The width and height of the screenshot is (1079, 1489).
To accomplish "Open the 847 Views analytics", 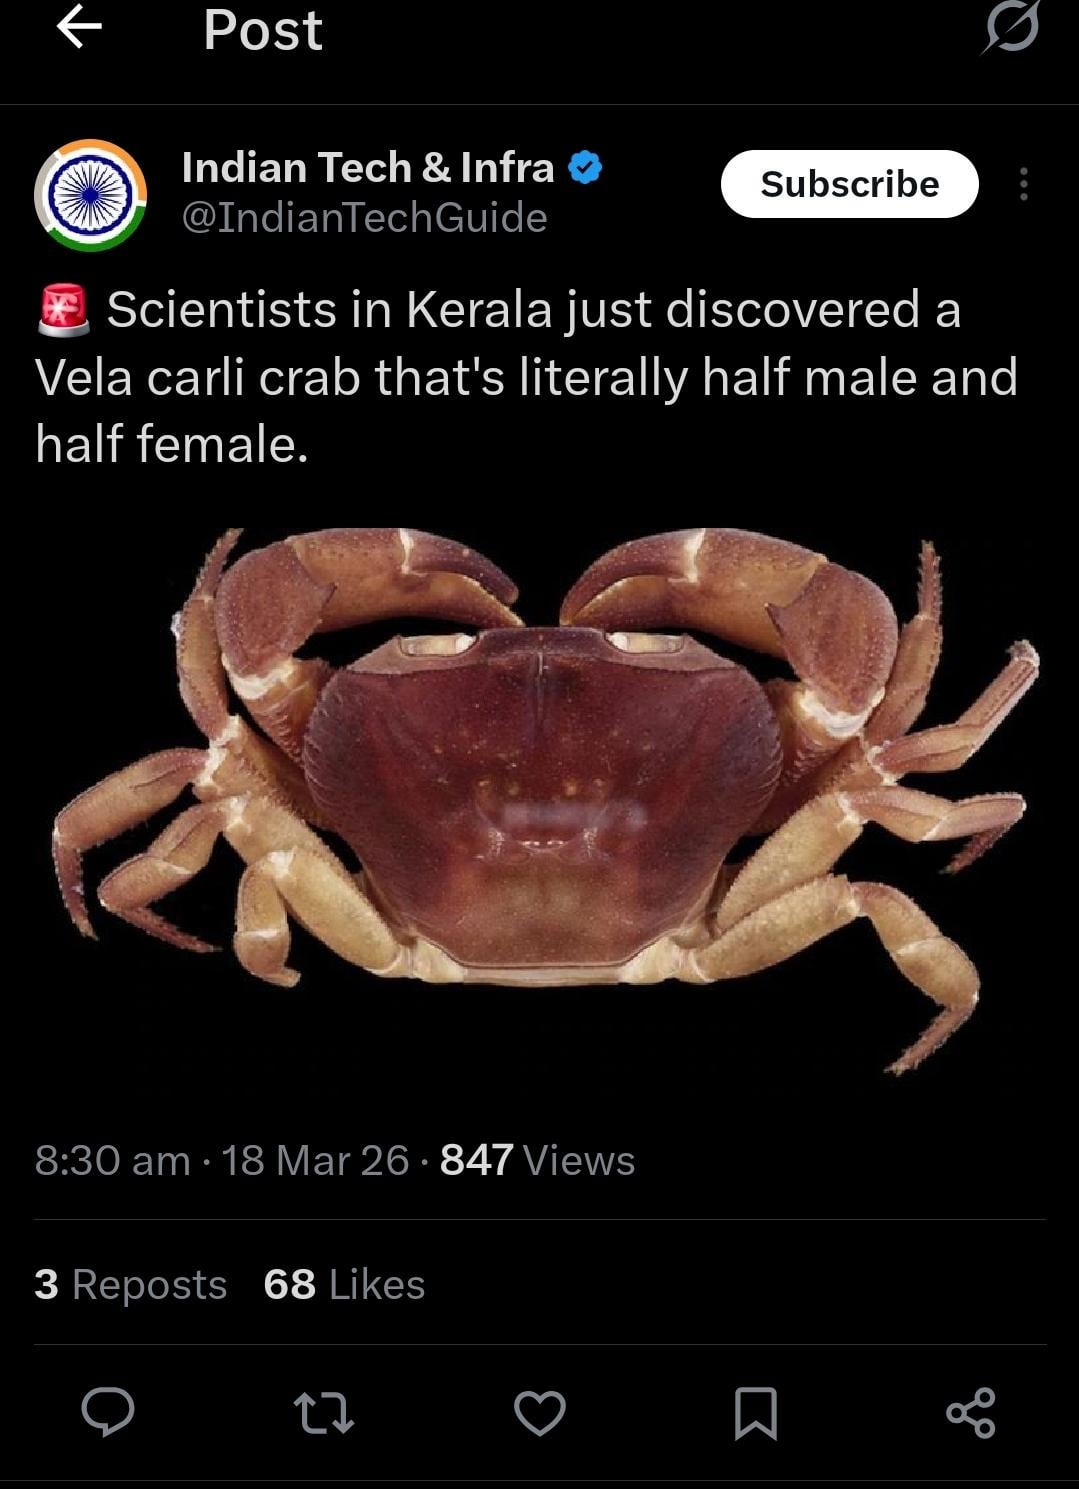I will point(537,1160).
